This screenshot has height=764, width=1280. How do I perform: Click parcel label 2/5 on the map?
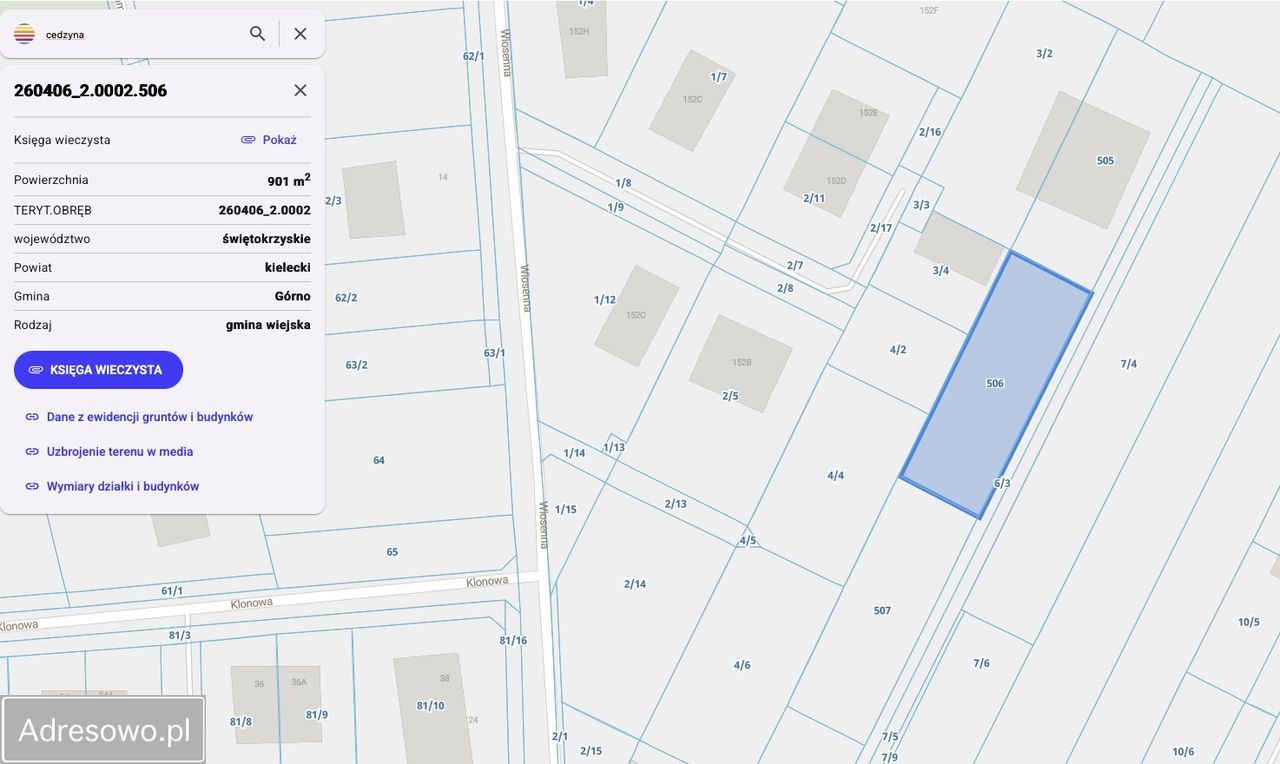(x=730, y=396)
